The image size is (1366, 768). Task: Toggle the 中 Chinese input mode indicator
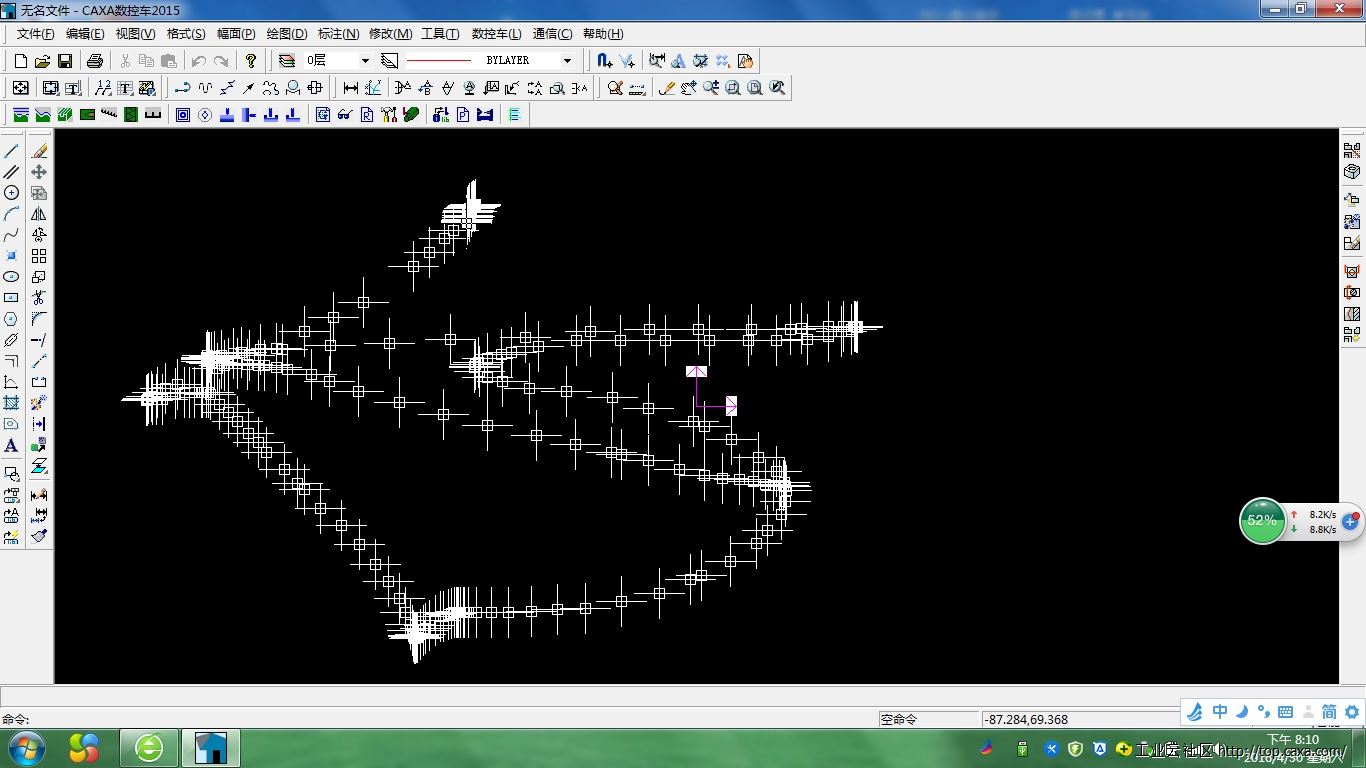[1220, 712]
